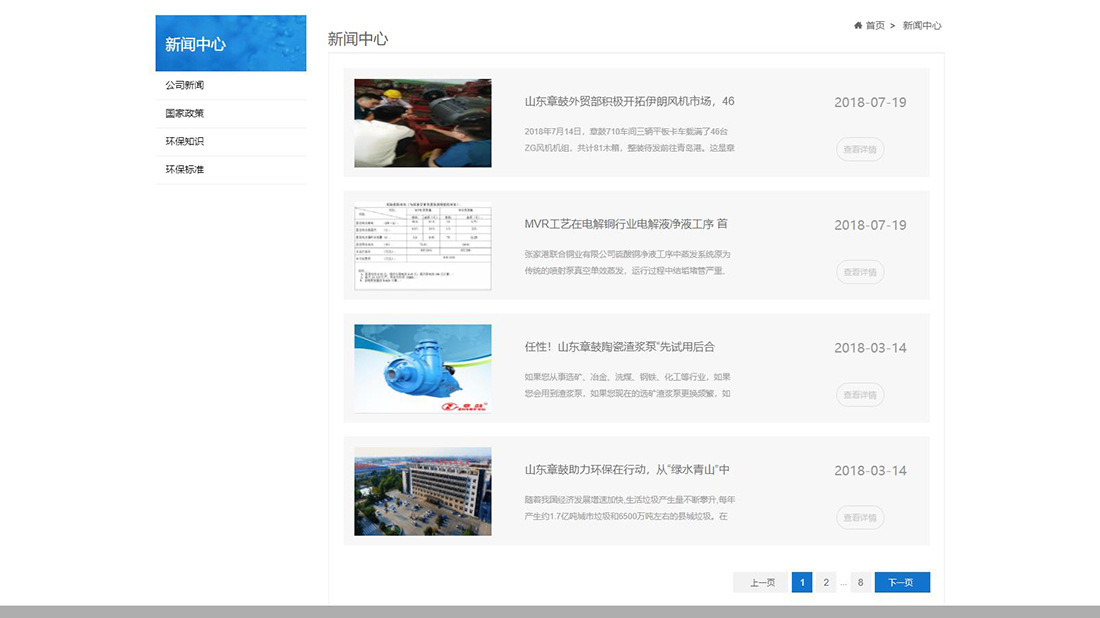
Task: Select page 1 in pagination
Action: tap(802, 582)
